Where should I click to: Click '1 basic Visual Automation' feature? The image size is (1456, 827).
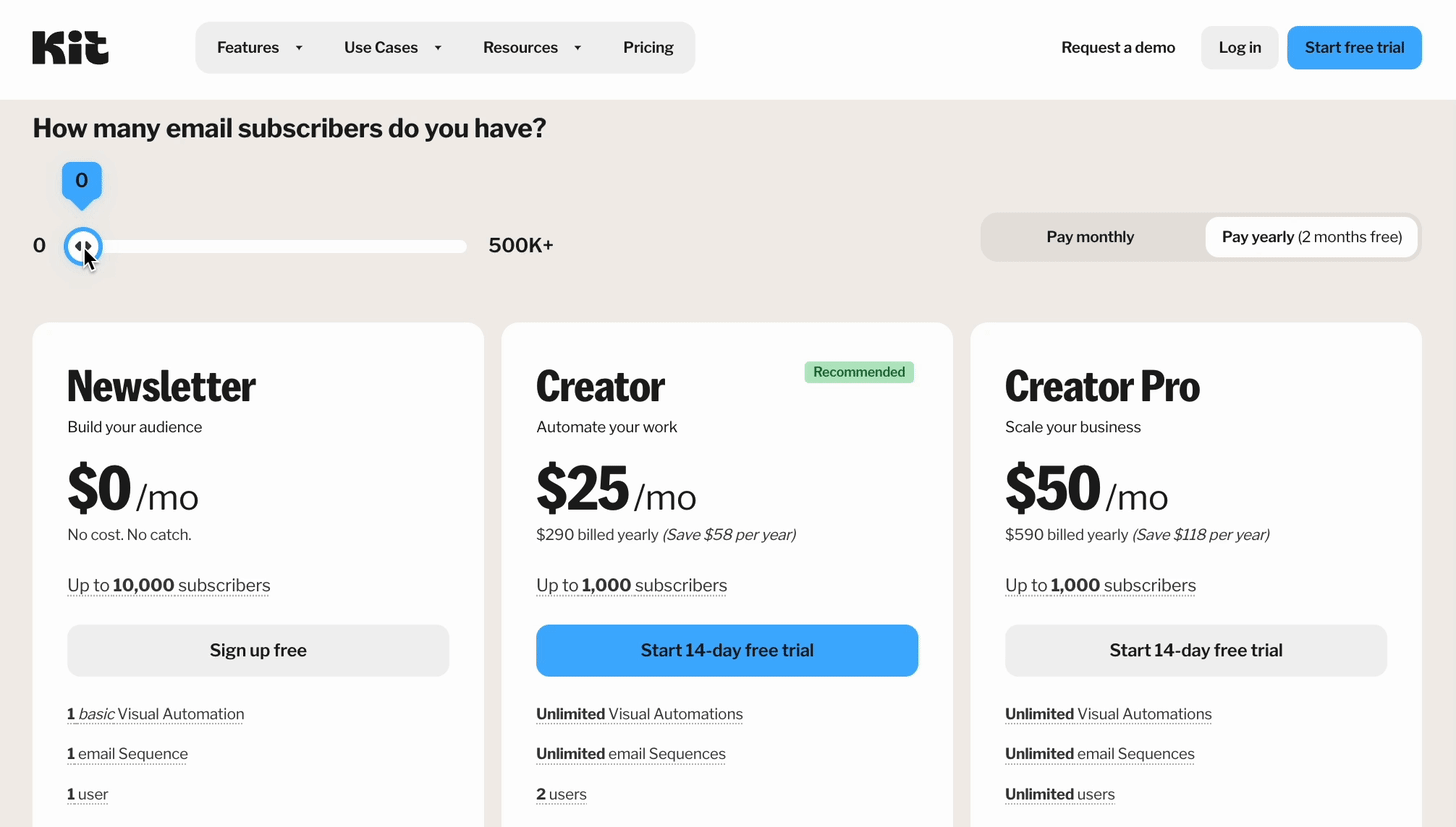pyautogui.click(x=156, y=714)
